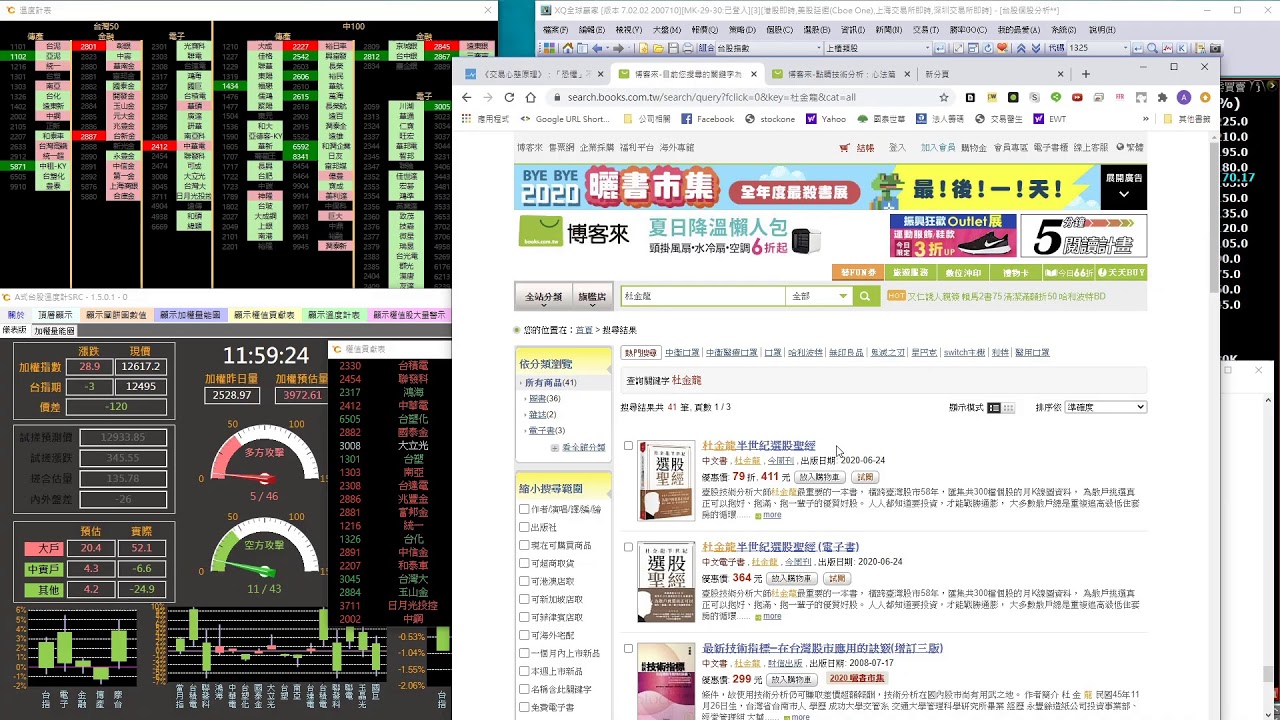
Task: Click the XQ toolbar zoom magnifier icon
Action: click(1152, 48)
